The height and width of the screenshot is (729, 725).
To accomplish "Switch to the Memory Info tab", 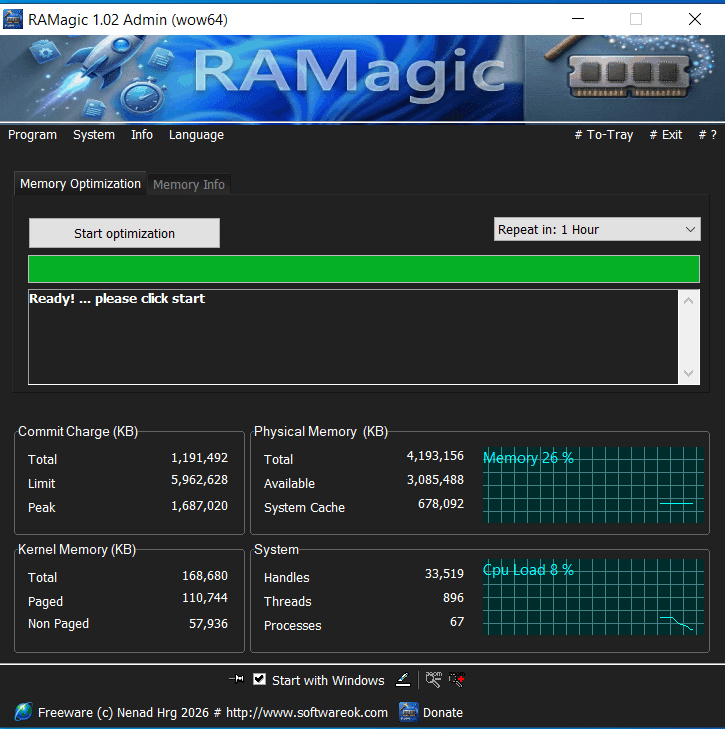I will (189, 185).
